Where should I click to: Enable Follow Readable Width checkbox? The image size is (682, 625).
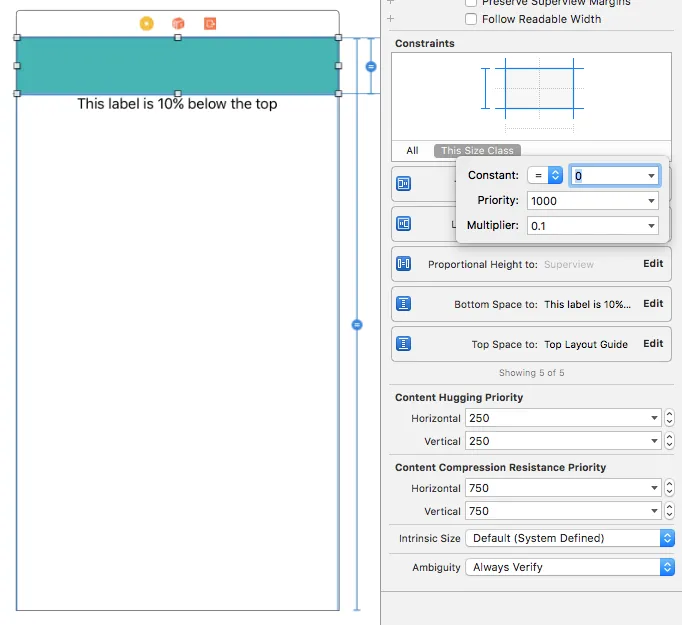click(471, 19)
